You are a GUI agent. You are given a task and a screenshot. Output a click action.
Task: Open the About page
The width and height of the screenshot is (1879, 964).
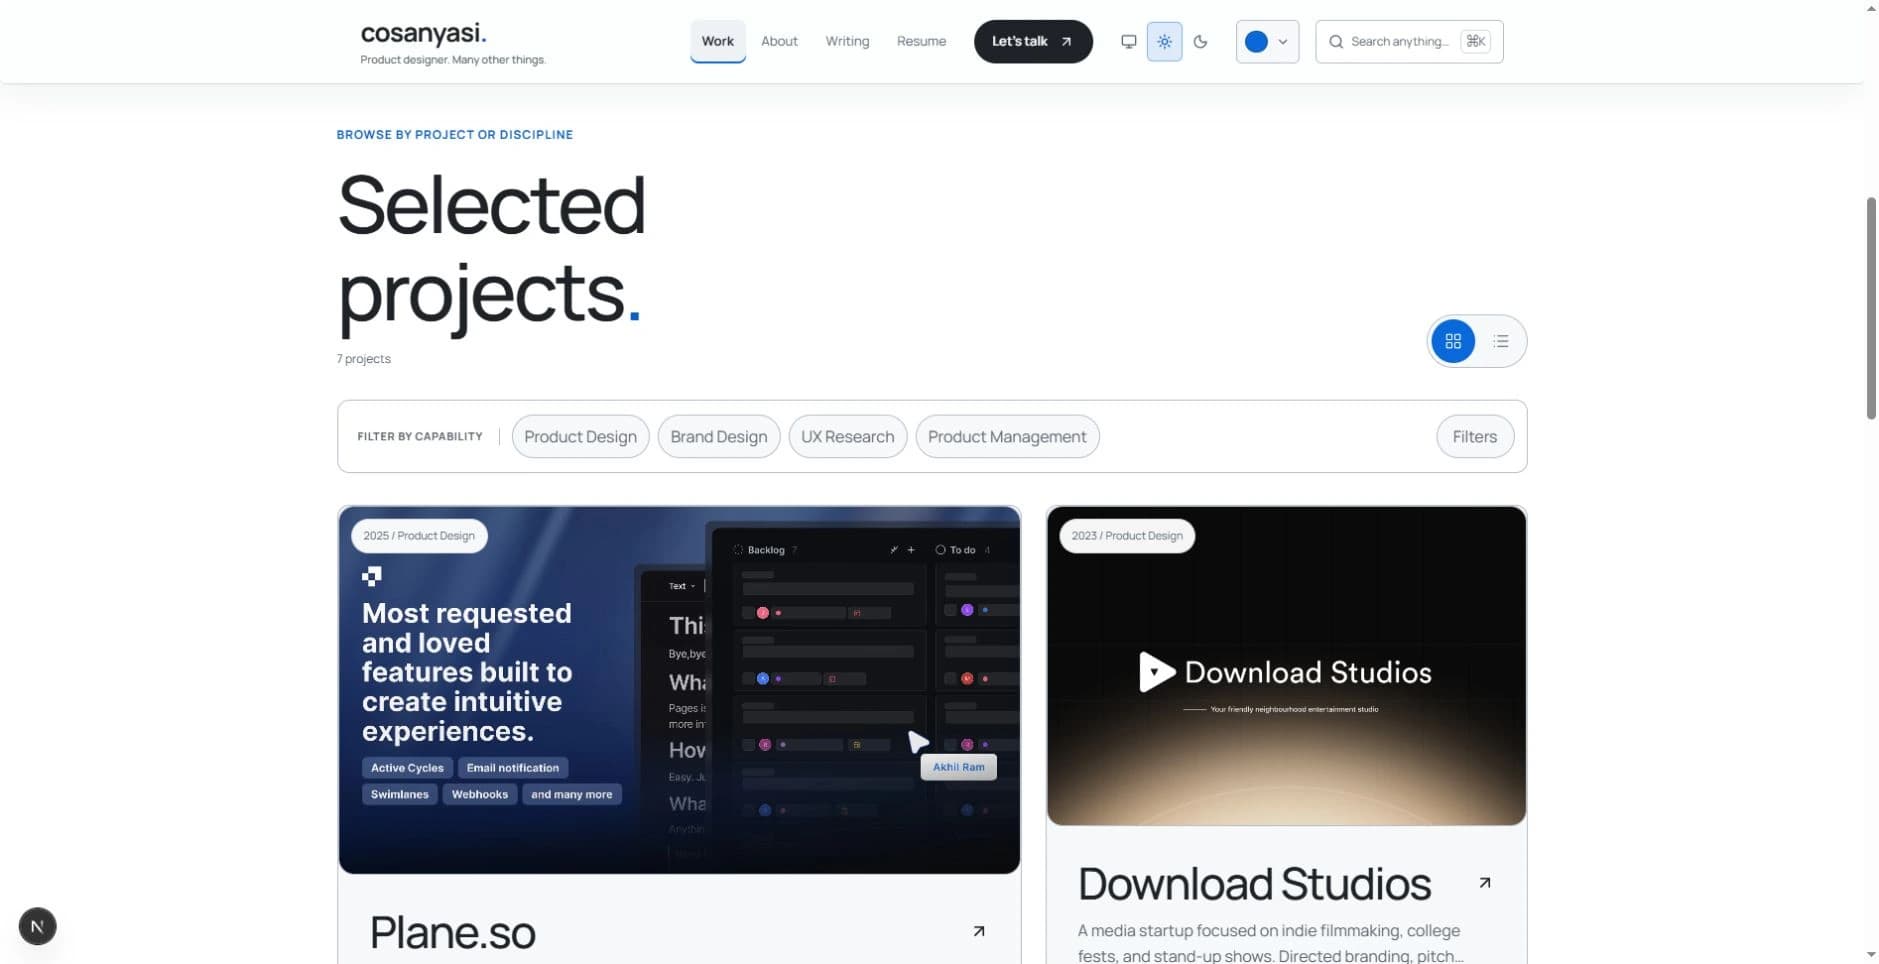coord(779,42)
